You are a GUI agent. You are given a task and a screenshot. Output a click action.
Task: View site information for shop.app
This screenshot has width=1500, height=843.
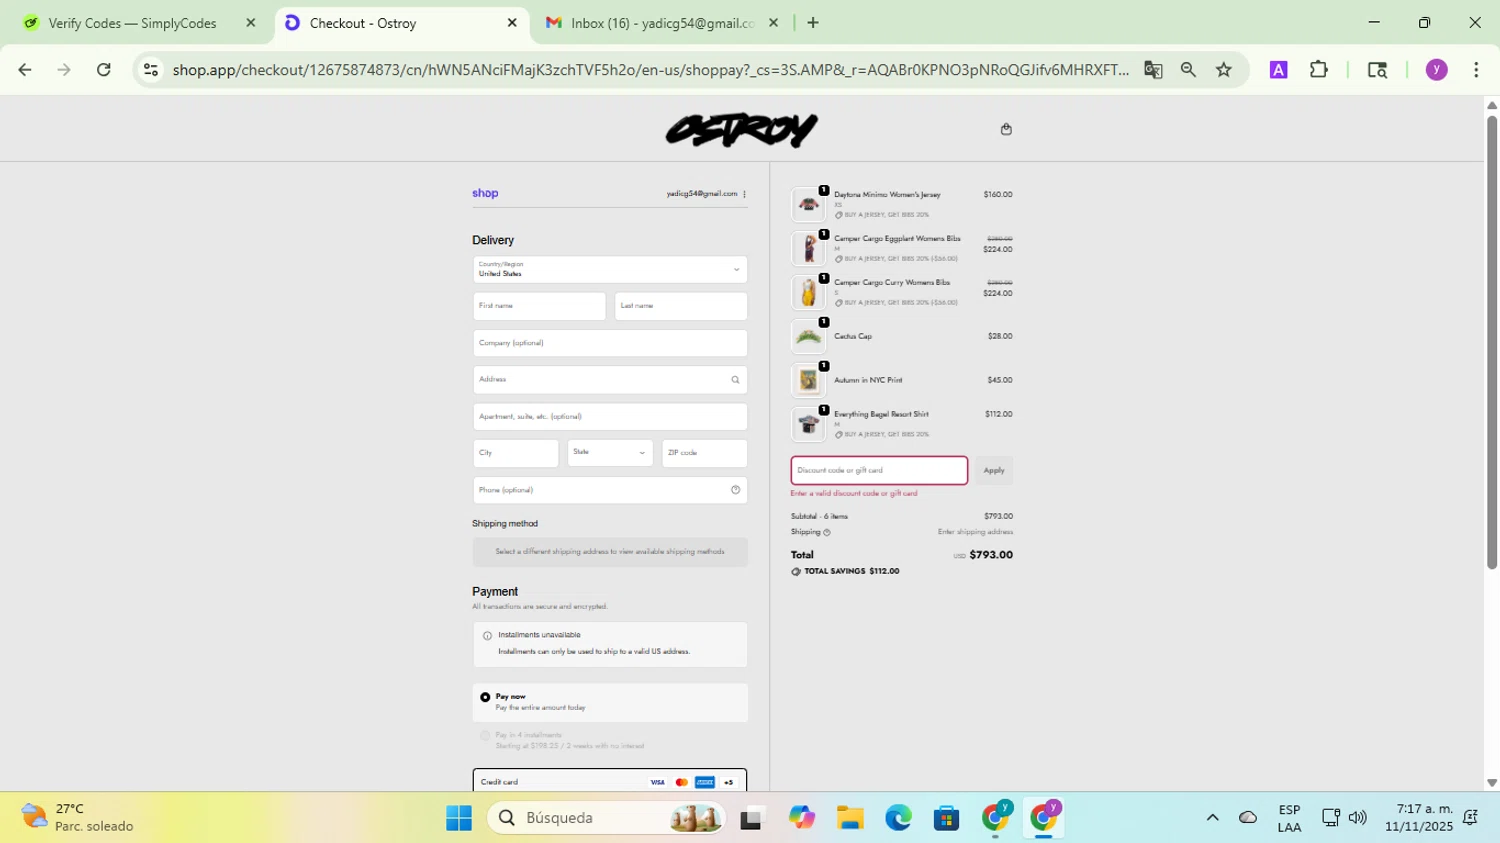tap(151, 69)
